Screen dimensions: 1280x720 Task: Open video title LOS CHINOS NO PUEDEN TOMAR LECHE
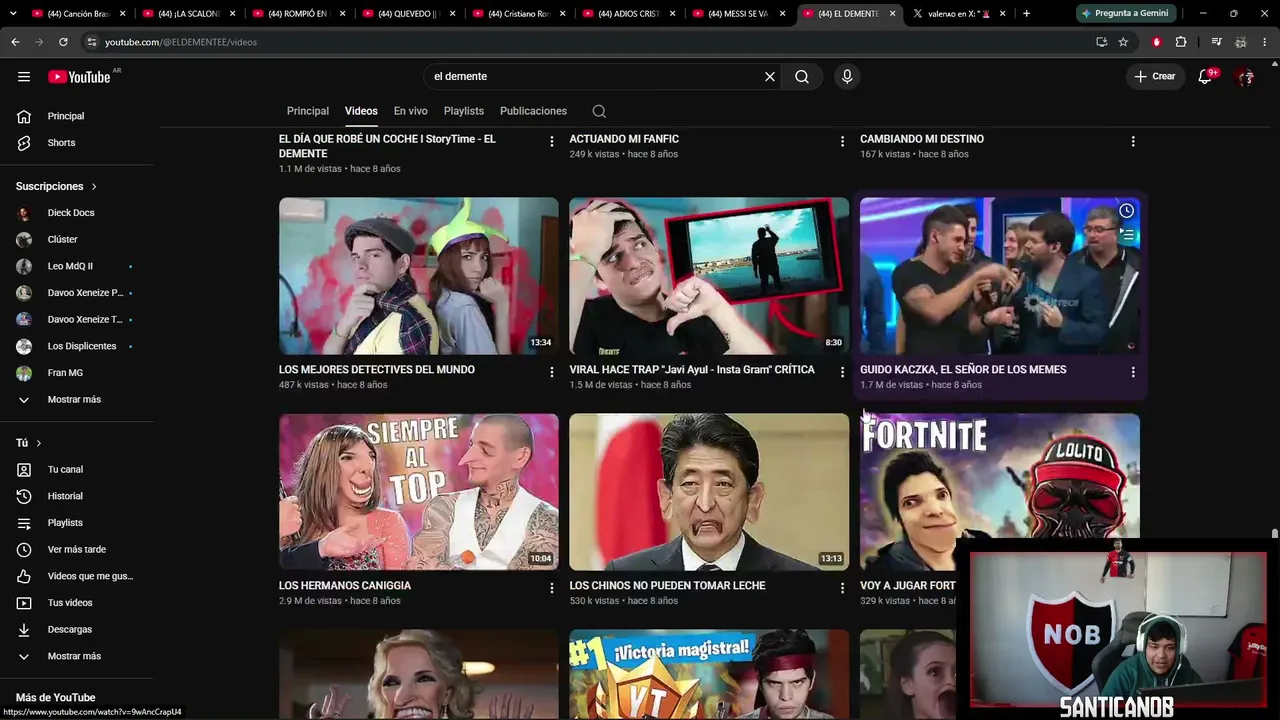pos(667,586)
